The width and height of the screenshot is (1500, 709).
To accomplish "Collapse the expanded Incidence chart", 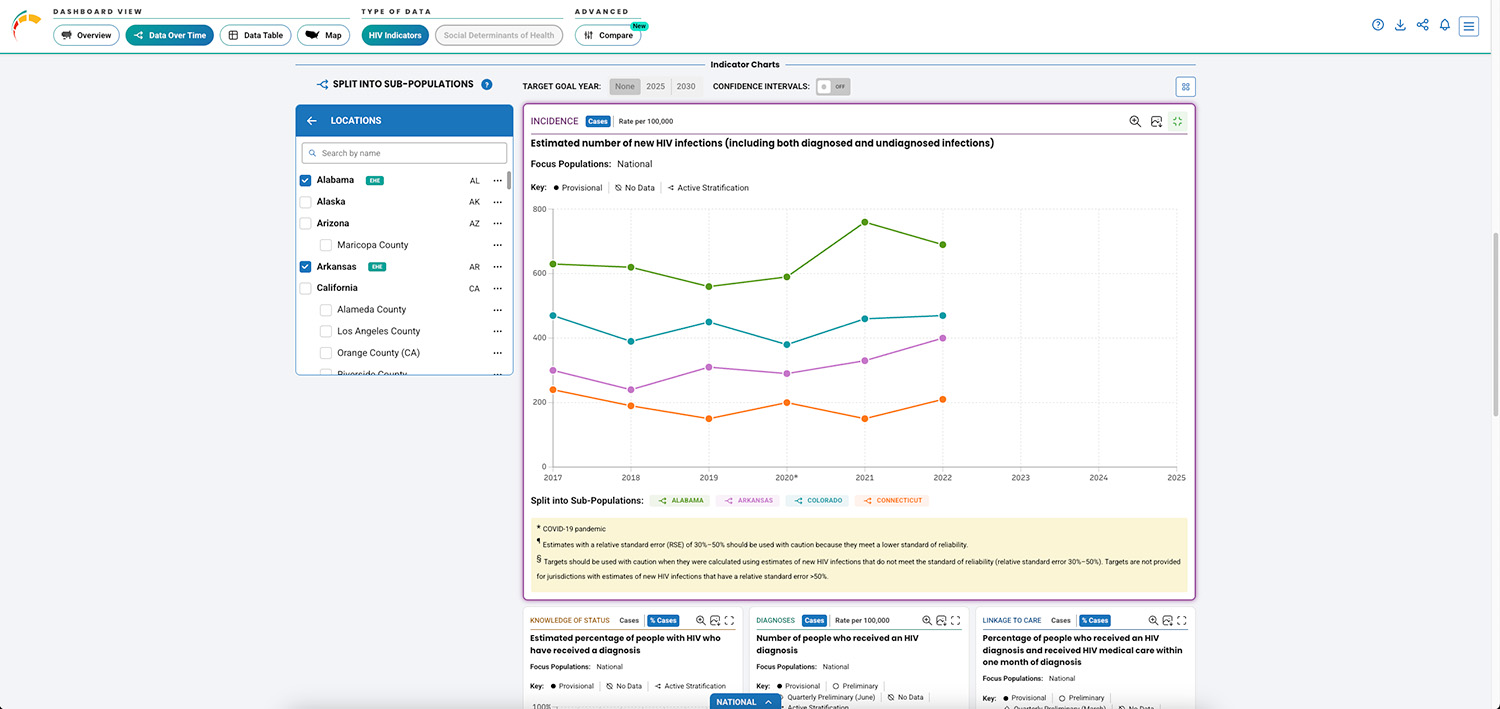I will [x=1178, y=121].
